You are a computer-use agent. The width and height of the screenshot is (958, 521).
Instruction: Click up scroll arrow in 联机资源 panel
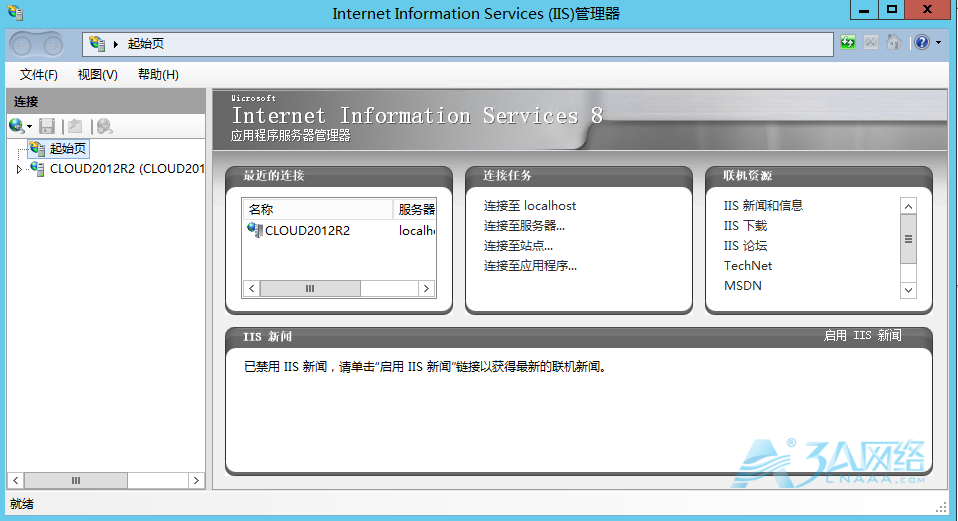pyautogui.click(x=909, y=206)
